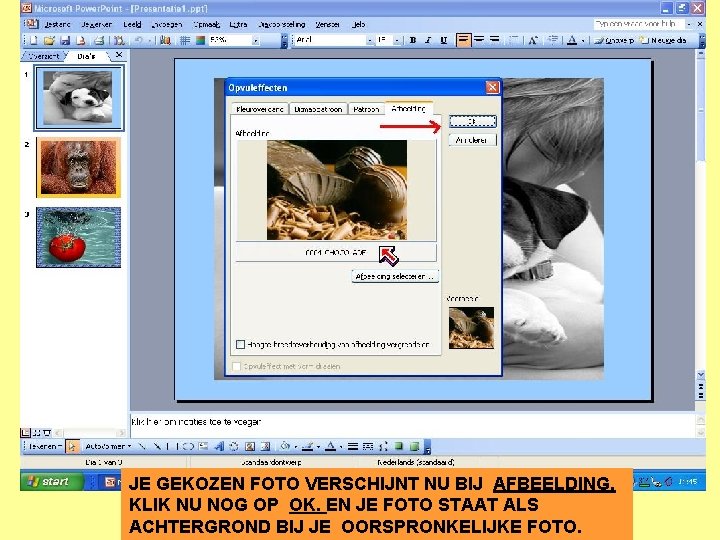Open the font color dropdown arrow
The height and width of the screenshot is (540, 720).
(583, 40)
